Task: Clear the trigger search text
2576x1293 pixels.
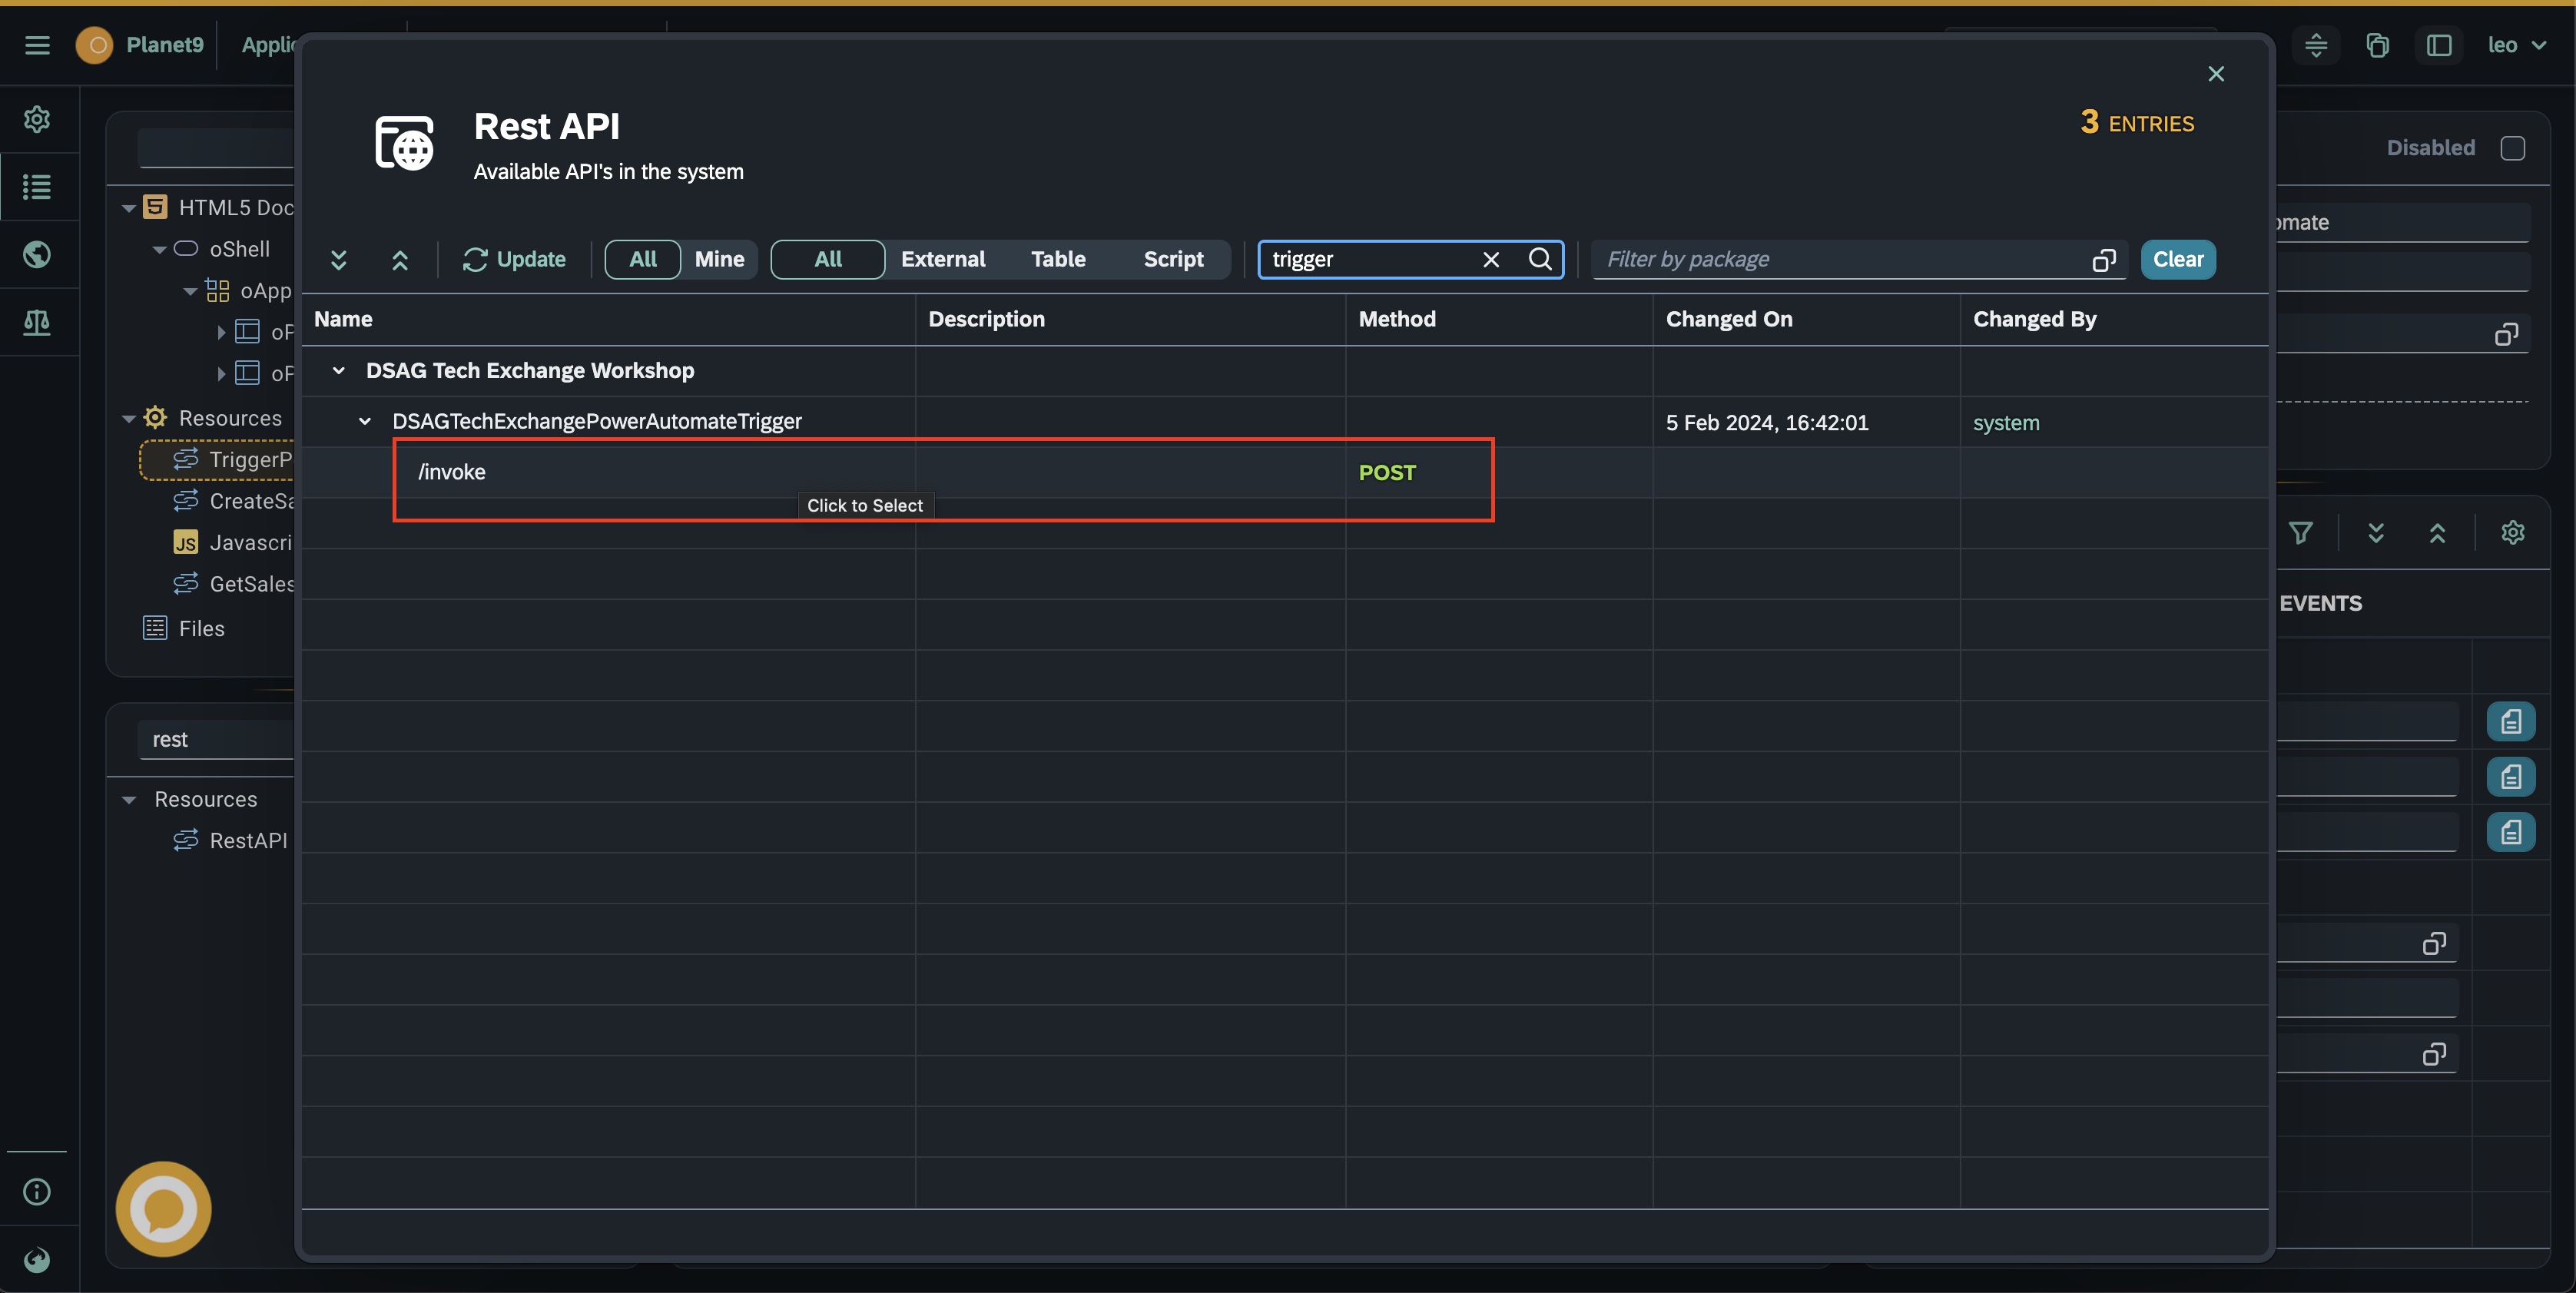Action: point(1490,260)
